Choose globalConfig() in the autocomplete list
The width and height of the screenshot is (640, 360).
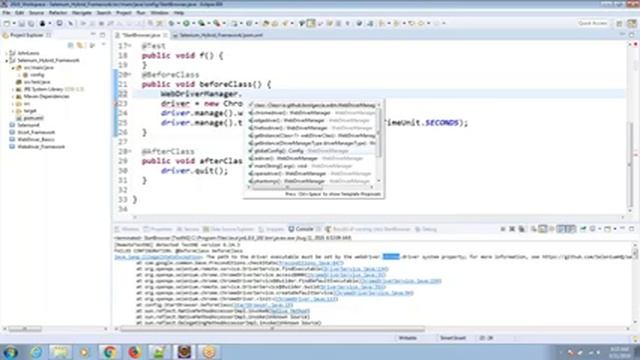pos(312,151)
